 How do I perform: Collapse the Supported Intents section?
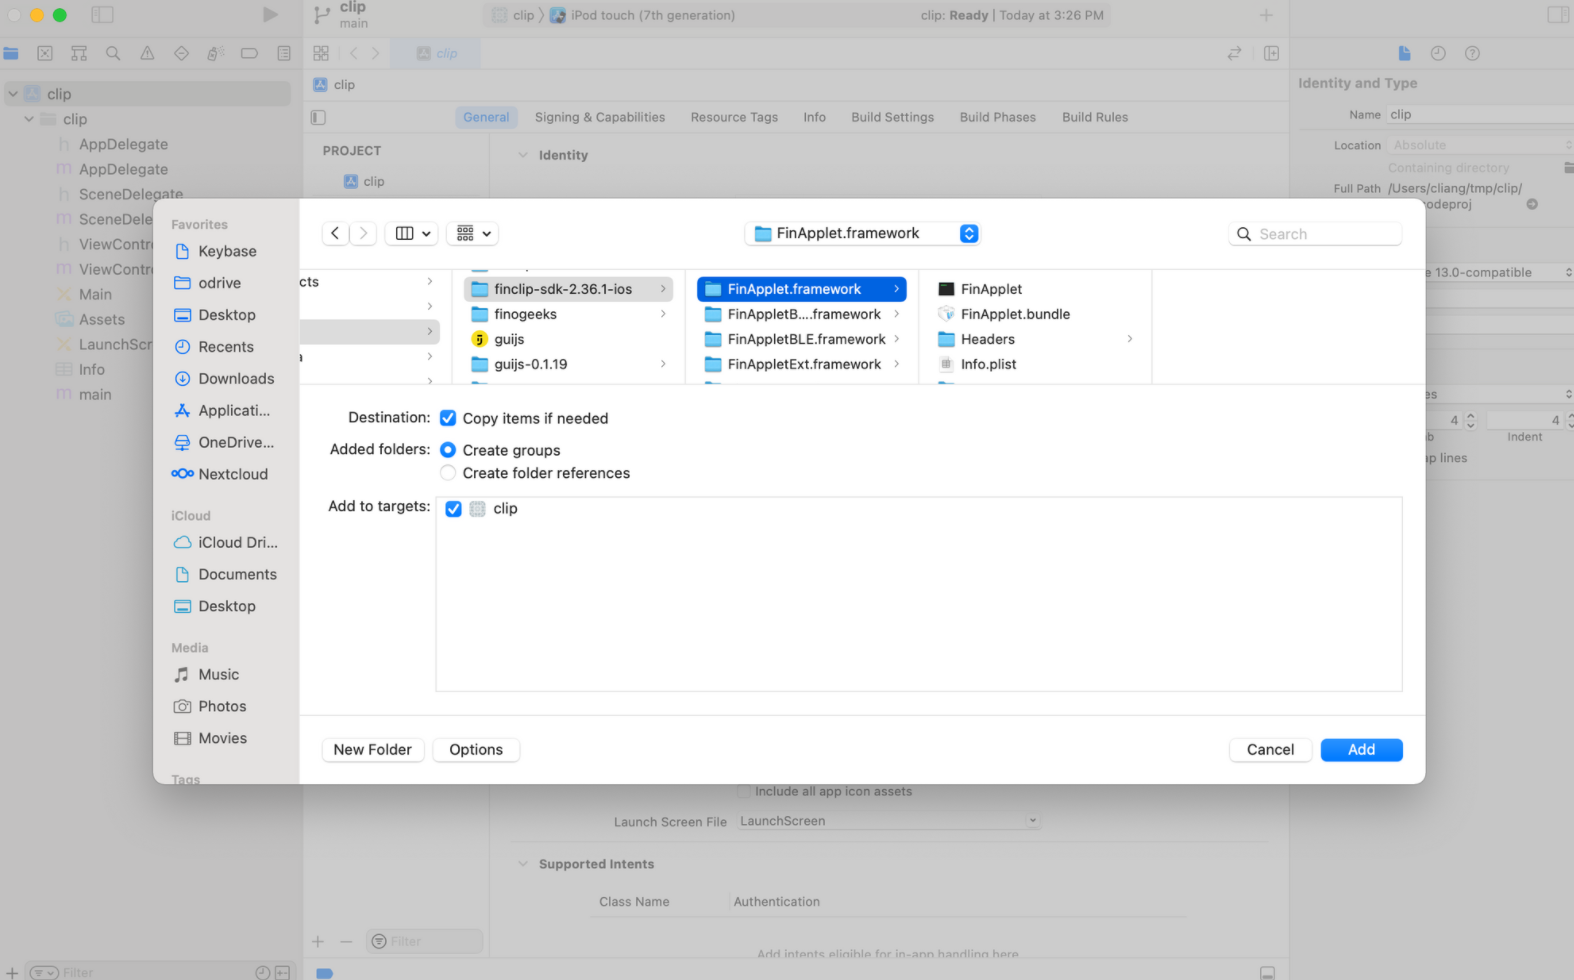(523, 864)
